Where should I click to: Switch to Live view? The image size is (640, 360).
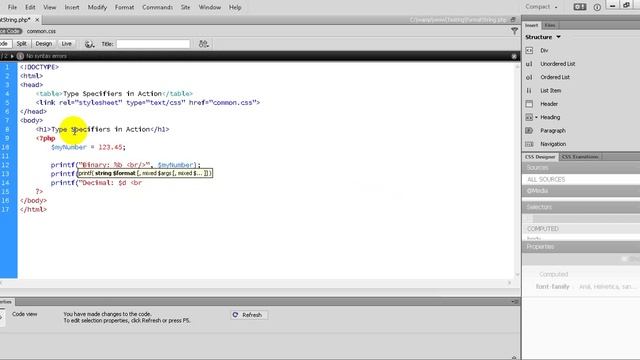point(67,44)
